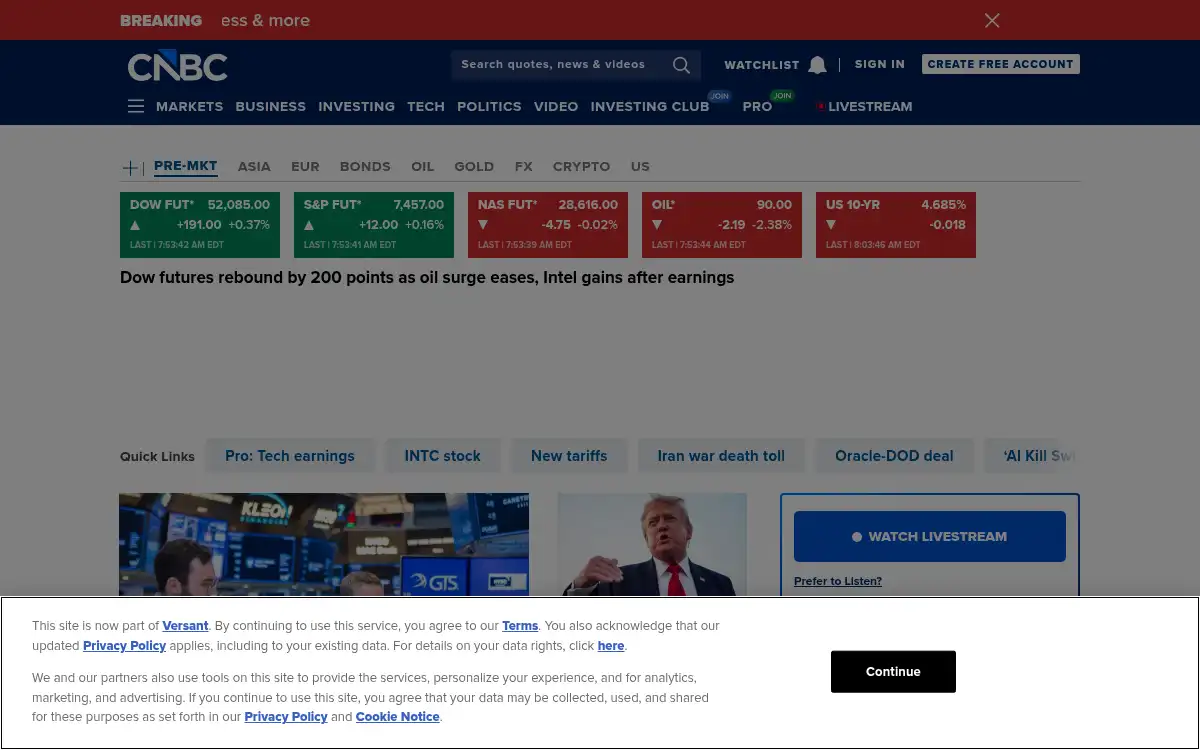This screenshot has width=1200, height=750.
Task: Click the Quick Links label
Action: point(157,456)
